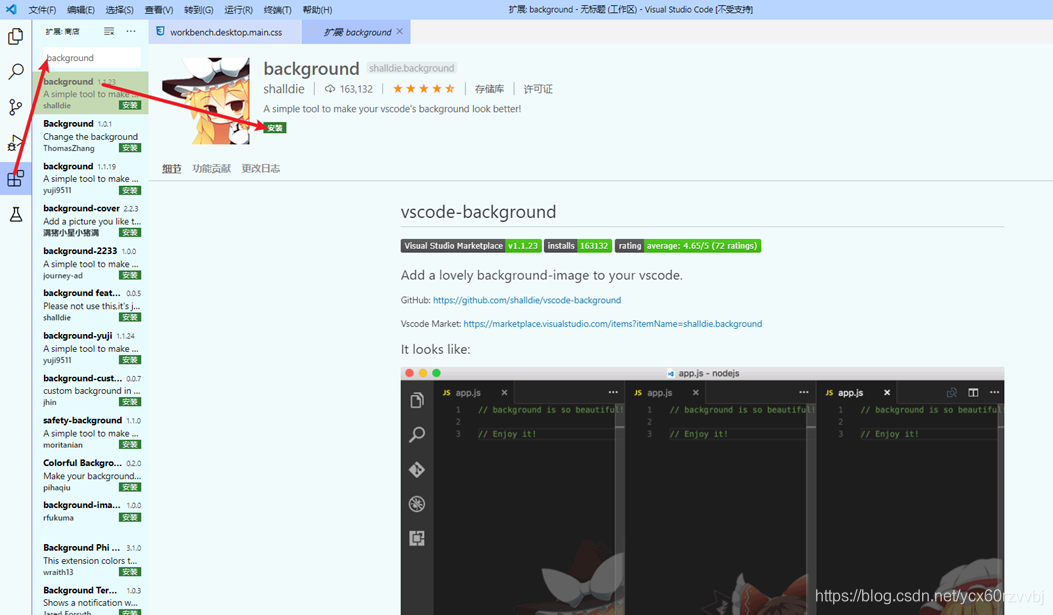Image resolution: width=1053 pixels, height=615 pixels.
Task: Open the 存储库 repository link
Action: (490, 89)
